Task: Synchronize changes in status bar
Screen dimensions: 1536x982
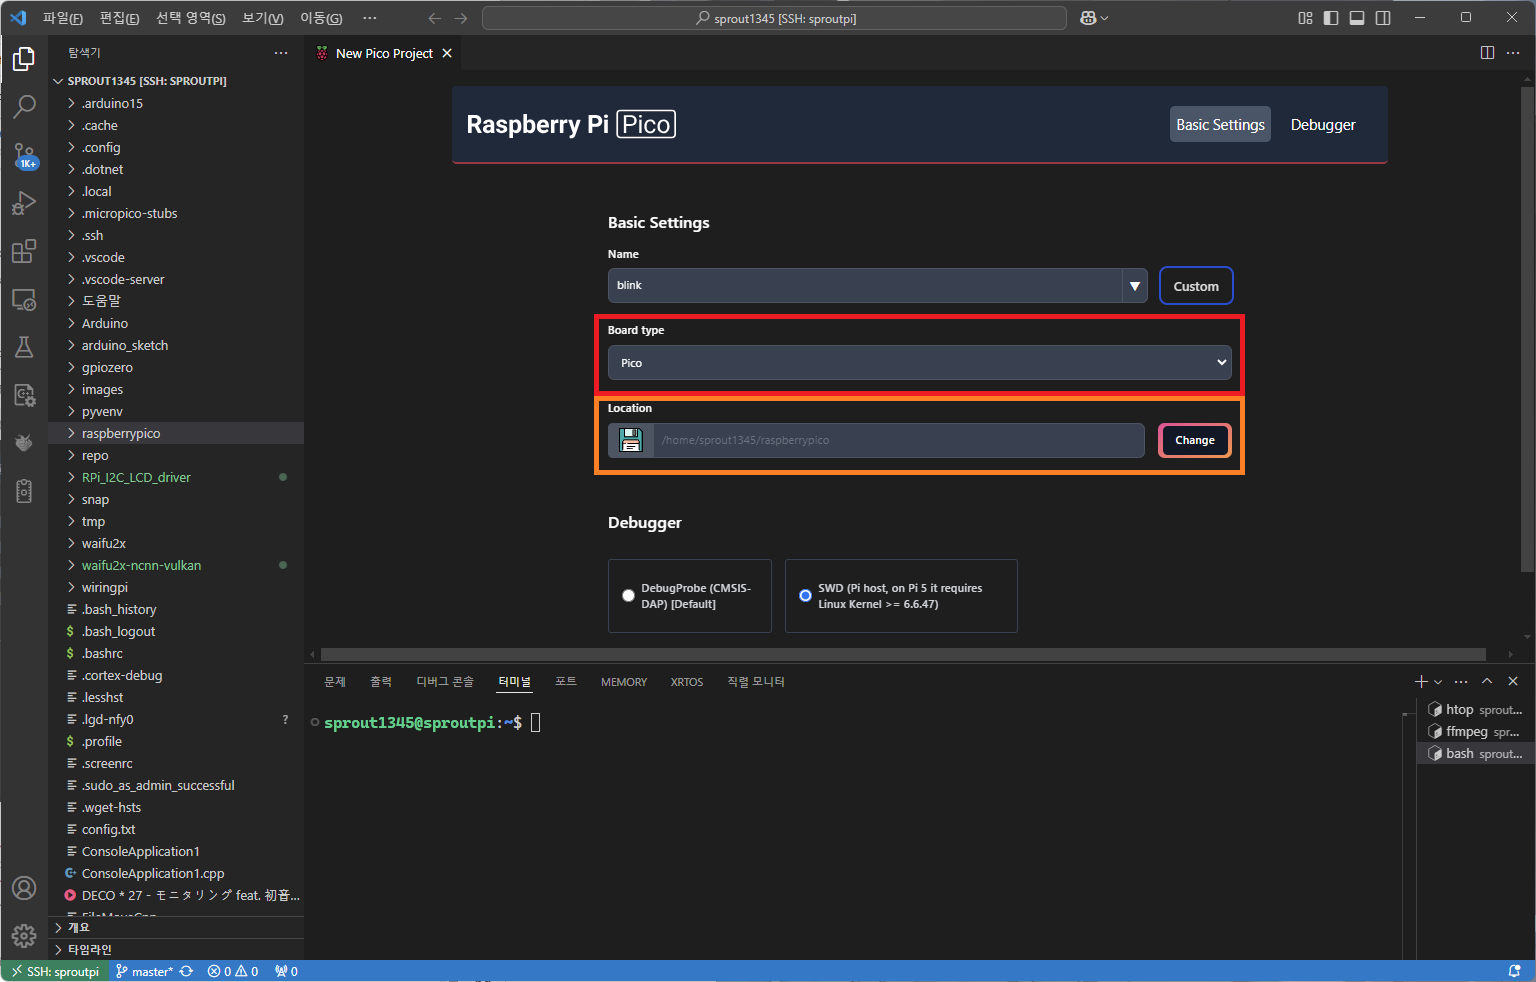Action: click(186, 971)
